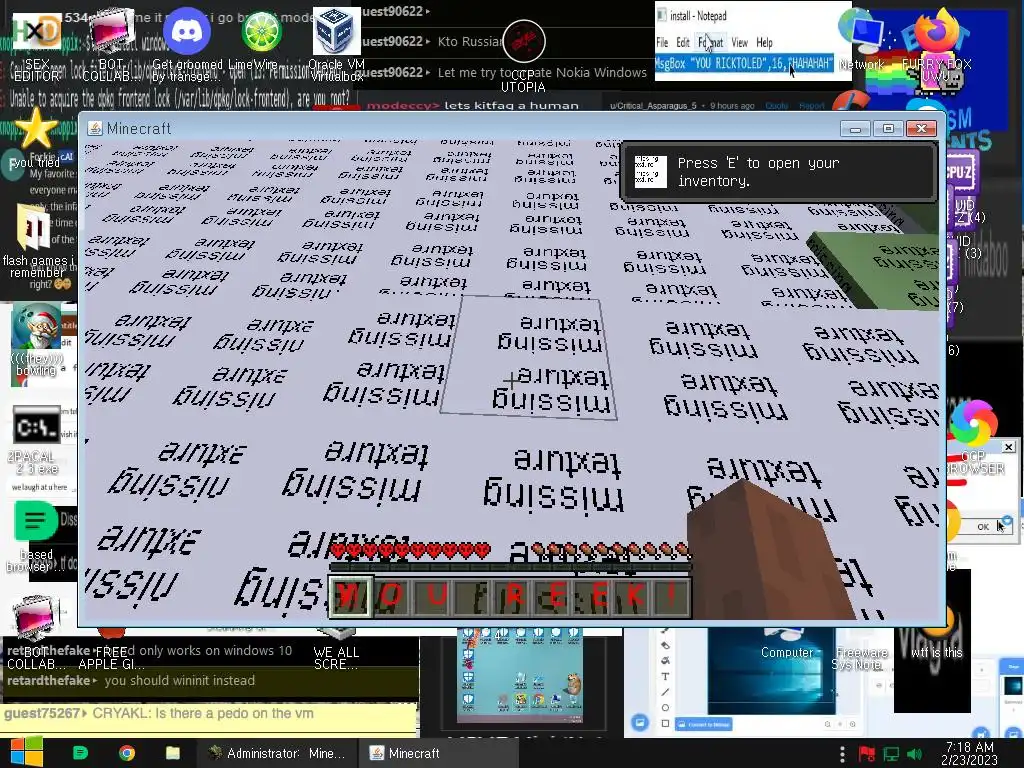Screen dimensions: 1024x768
Task: Click the Minecraft window title bar icon
Action: coord(95,128)
